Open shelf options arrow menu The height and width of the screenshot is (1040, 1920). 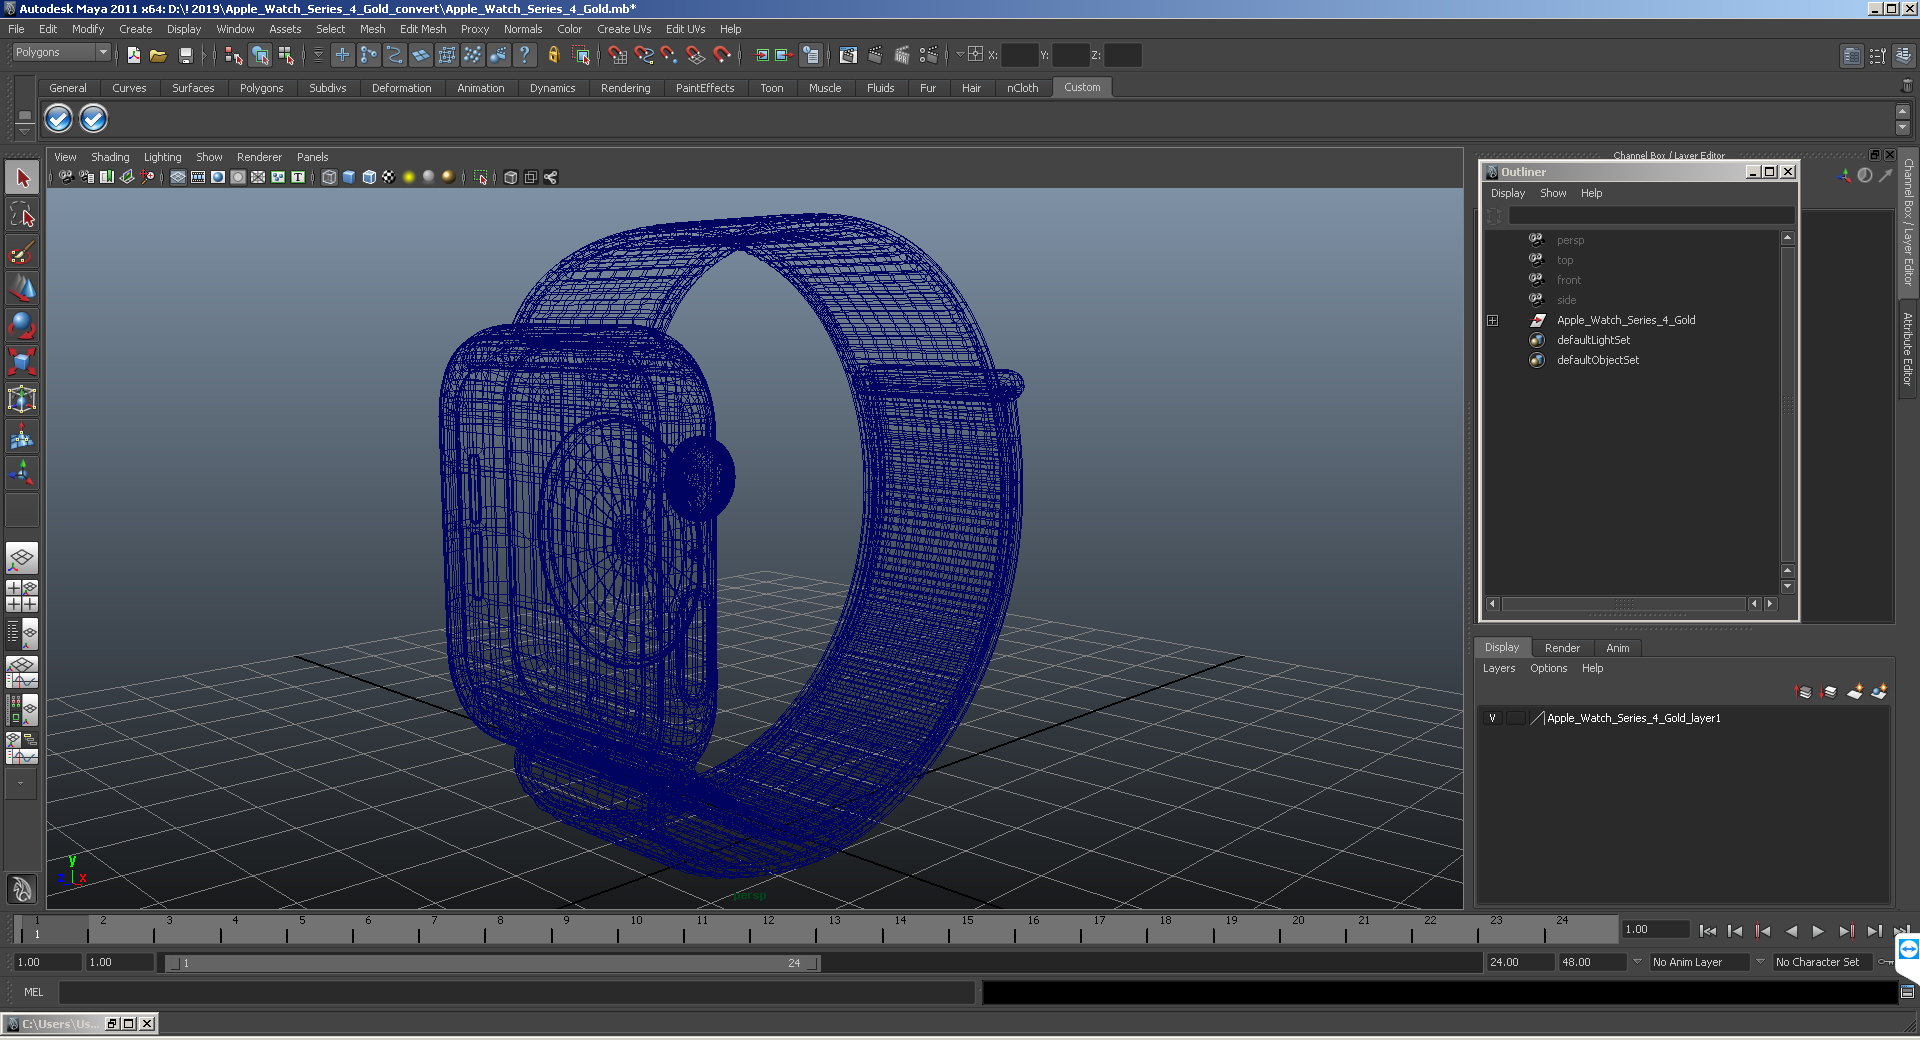coord(25,132)
